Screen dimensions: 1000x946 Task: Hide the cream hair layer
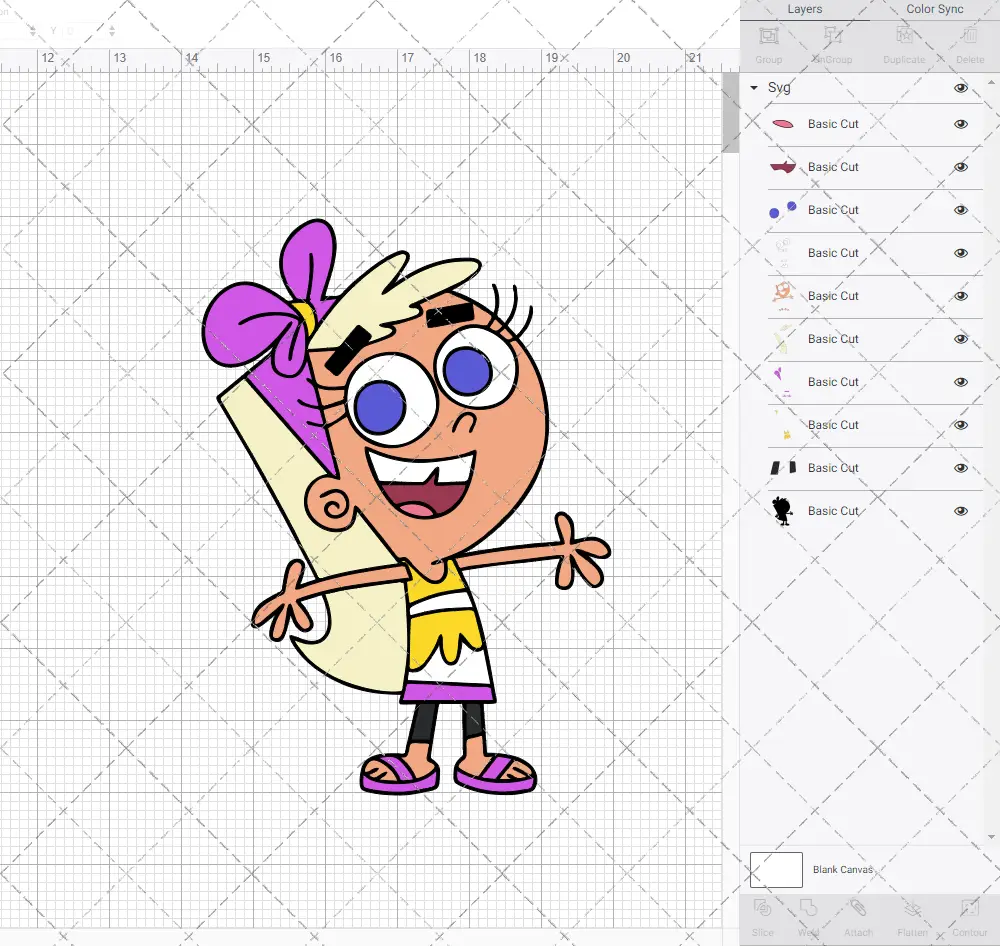tap(960, 339)
